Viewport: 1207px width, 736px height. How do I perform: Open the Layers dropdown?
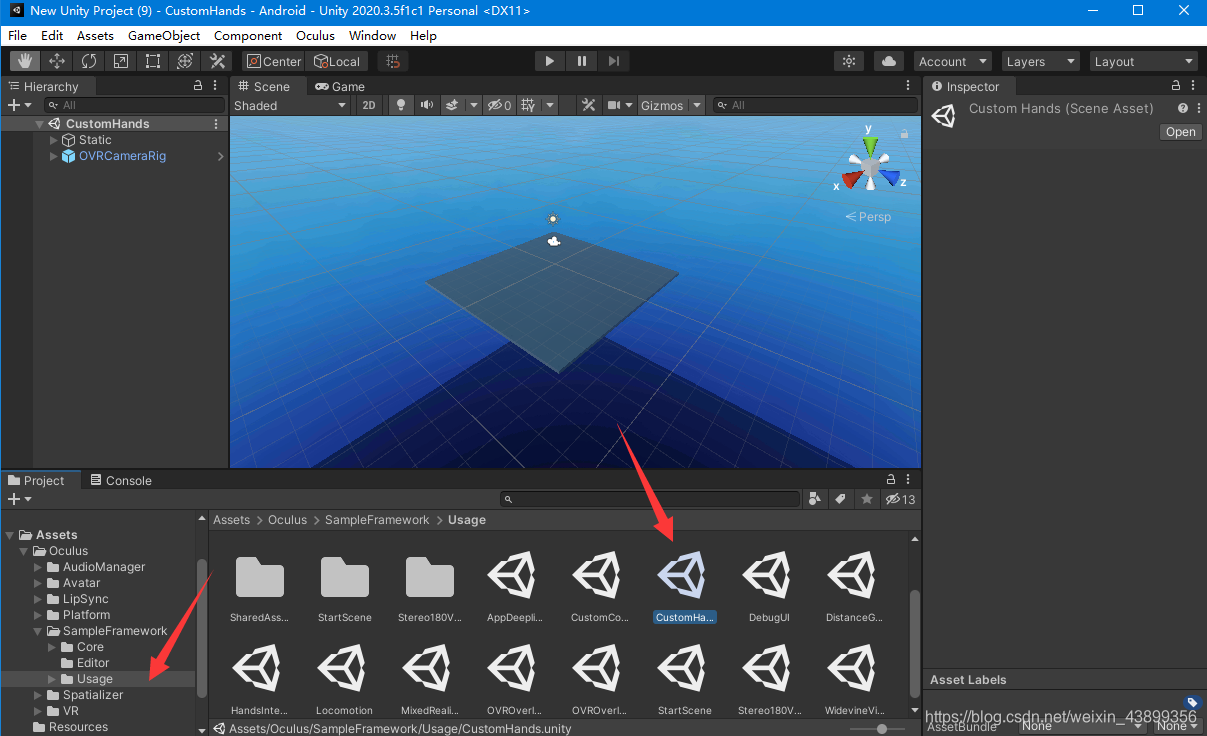(1040, 61)
